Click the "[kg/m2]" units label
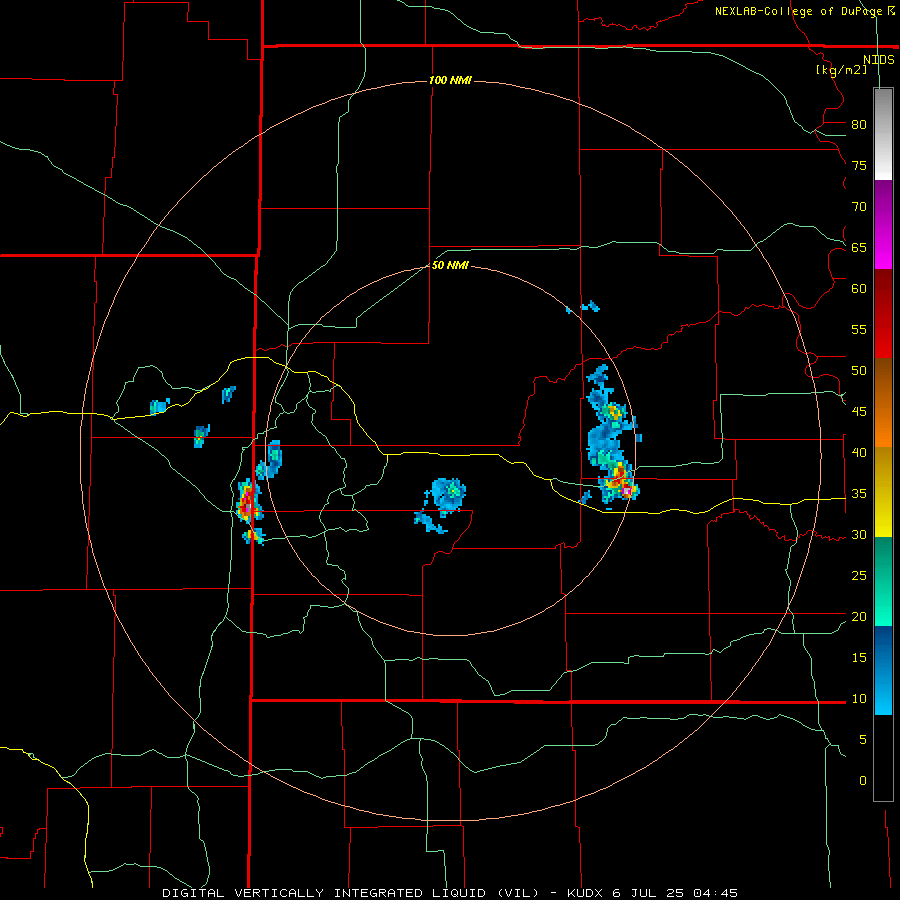 pos(841,70)
